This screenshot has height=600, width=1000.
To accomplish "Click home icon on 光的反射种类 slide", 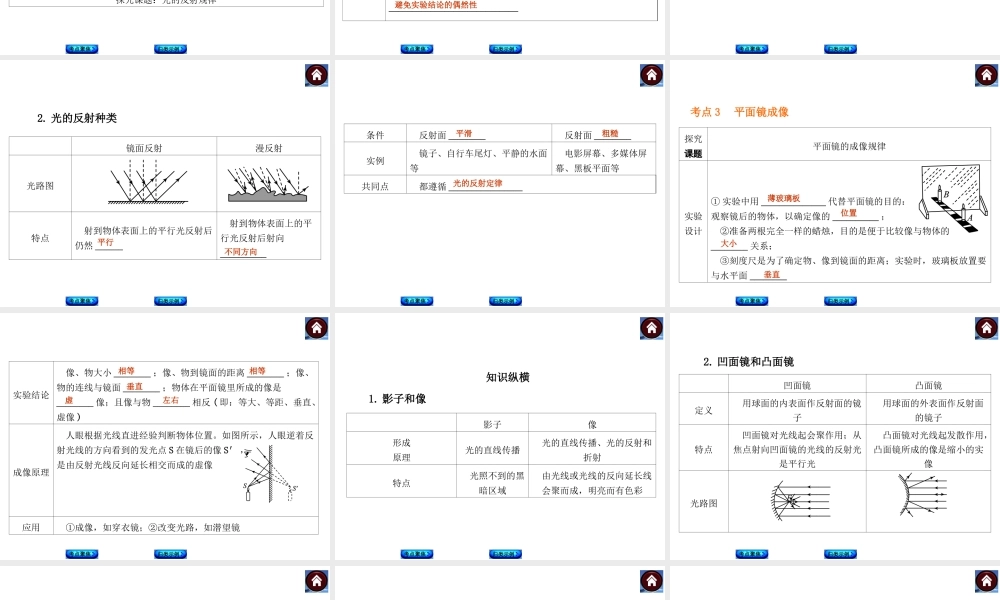I will click(316, 75).
